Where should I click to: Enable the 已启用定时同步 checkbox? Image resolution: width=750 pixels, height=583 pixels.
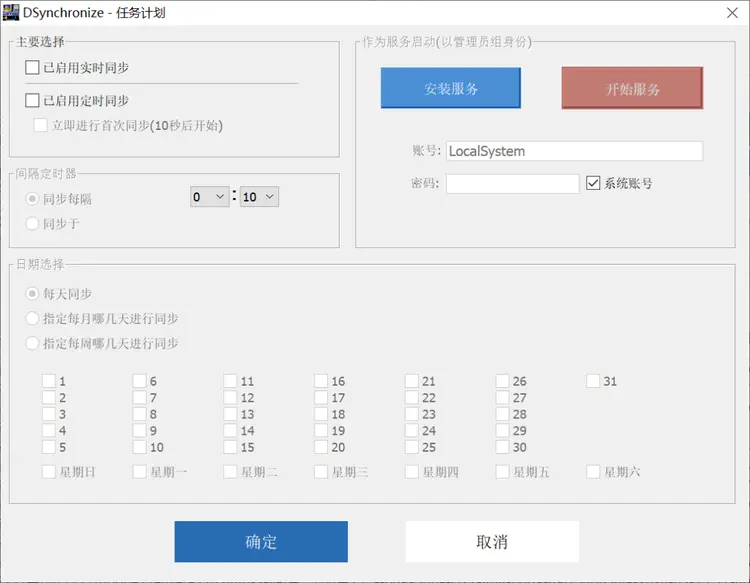33,101
